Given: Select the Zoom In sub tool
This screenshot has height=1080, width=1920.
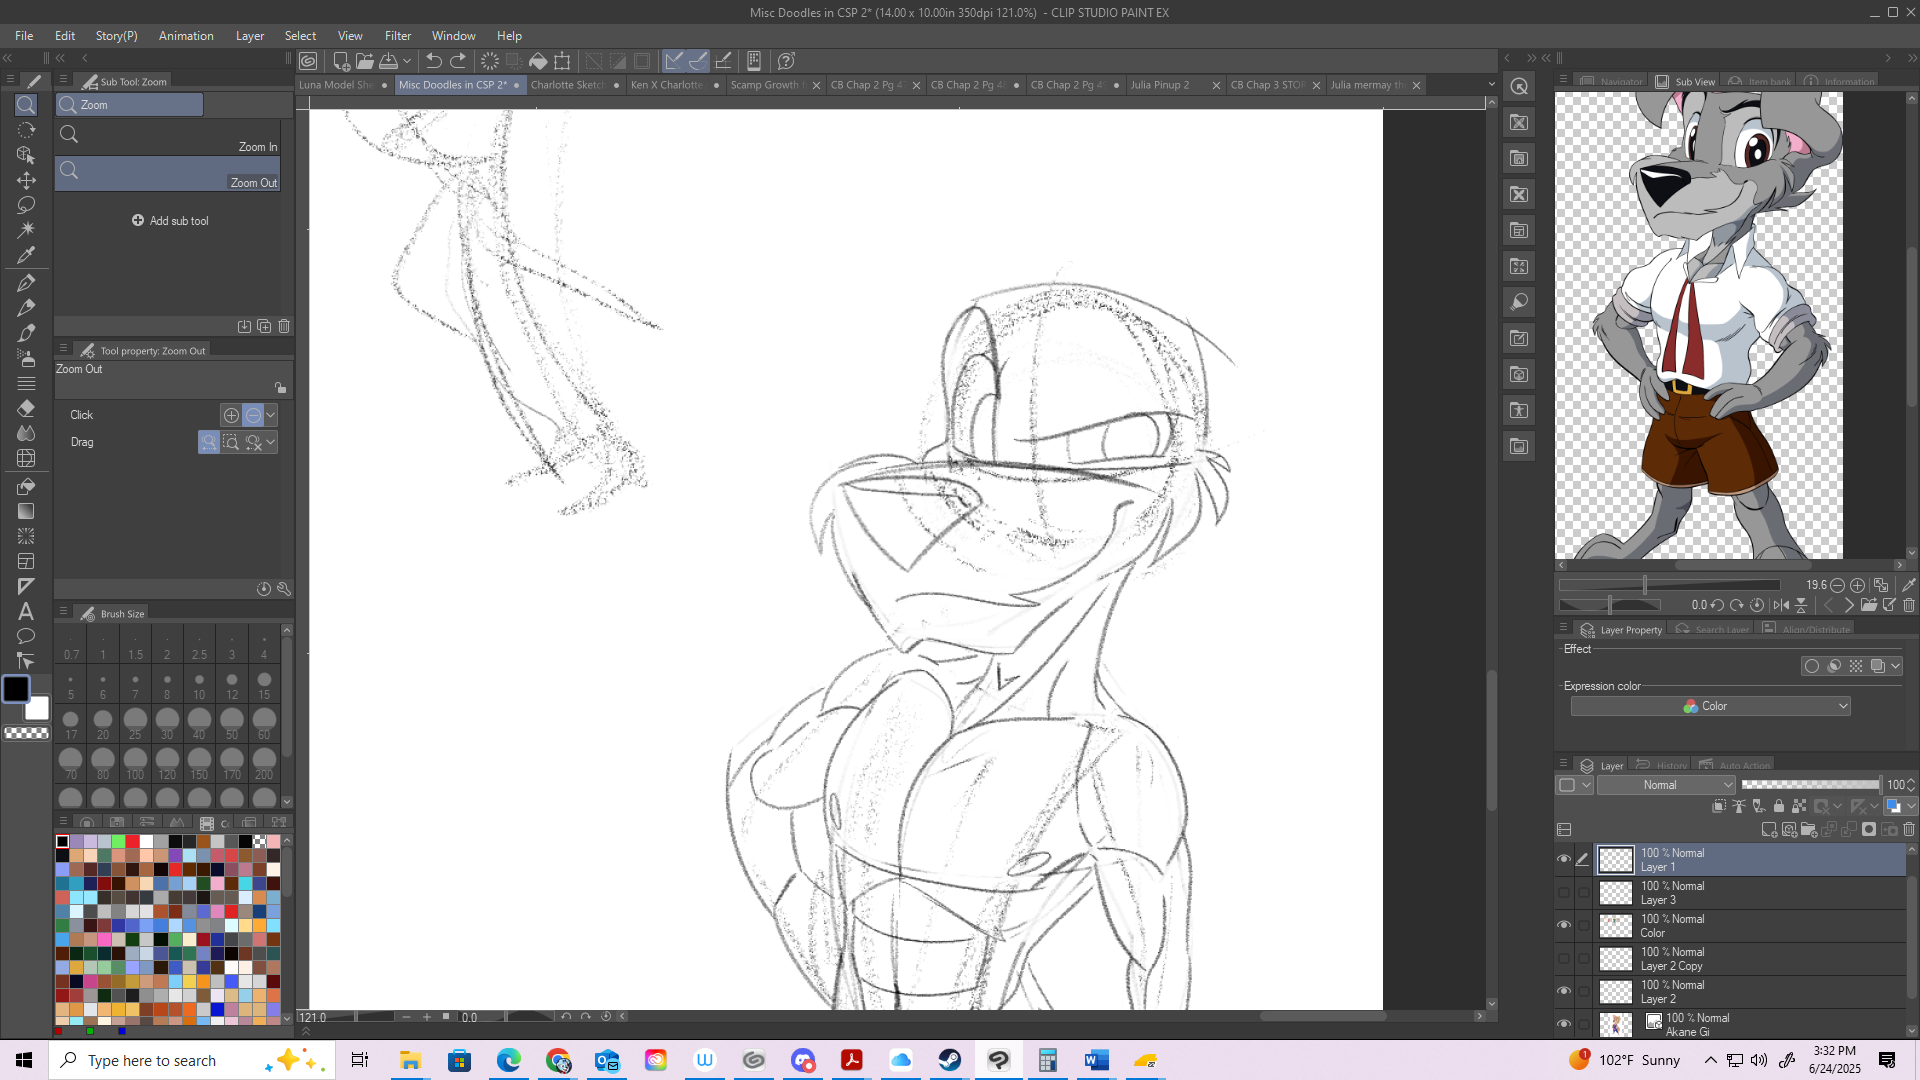Looking at the screenshot, I should [x=167, y=137].
